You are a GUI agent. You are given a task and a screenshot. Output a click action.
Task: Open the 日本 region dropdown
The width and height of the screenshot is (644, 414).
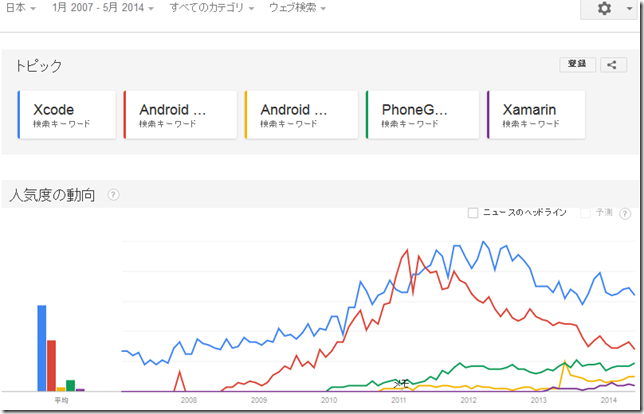tap(20, 7)
